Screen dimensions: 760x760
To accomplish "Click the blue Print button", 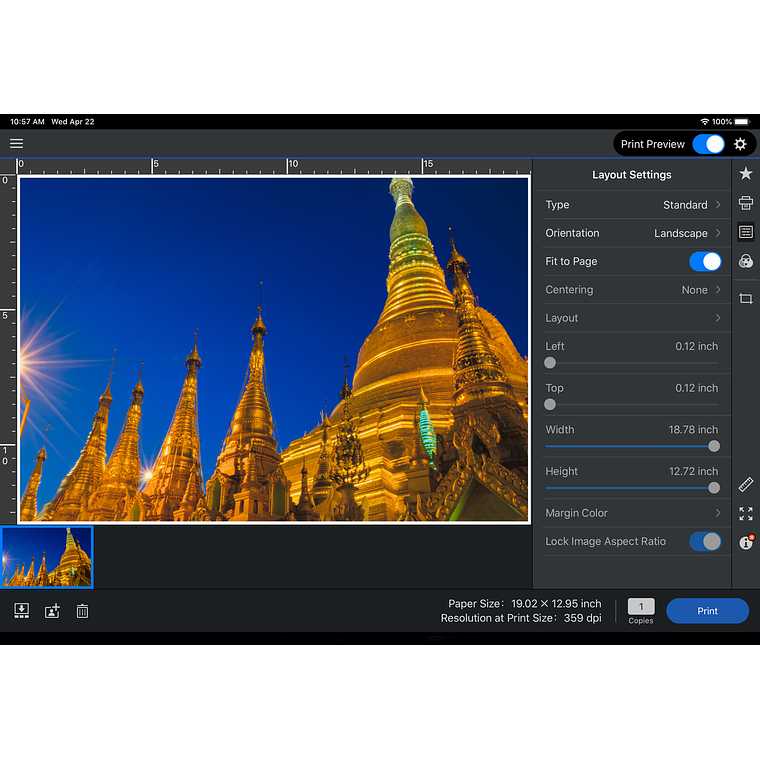I will tap(707, 611).
